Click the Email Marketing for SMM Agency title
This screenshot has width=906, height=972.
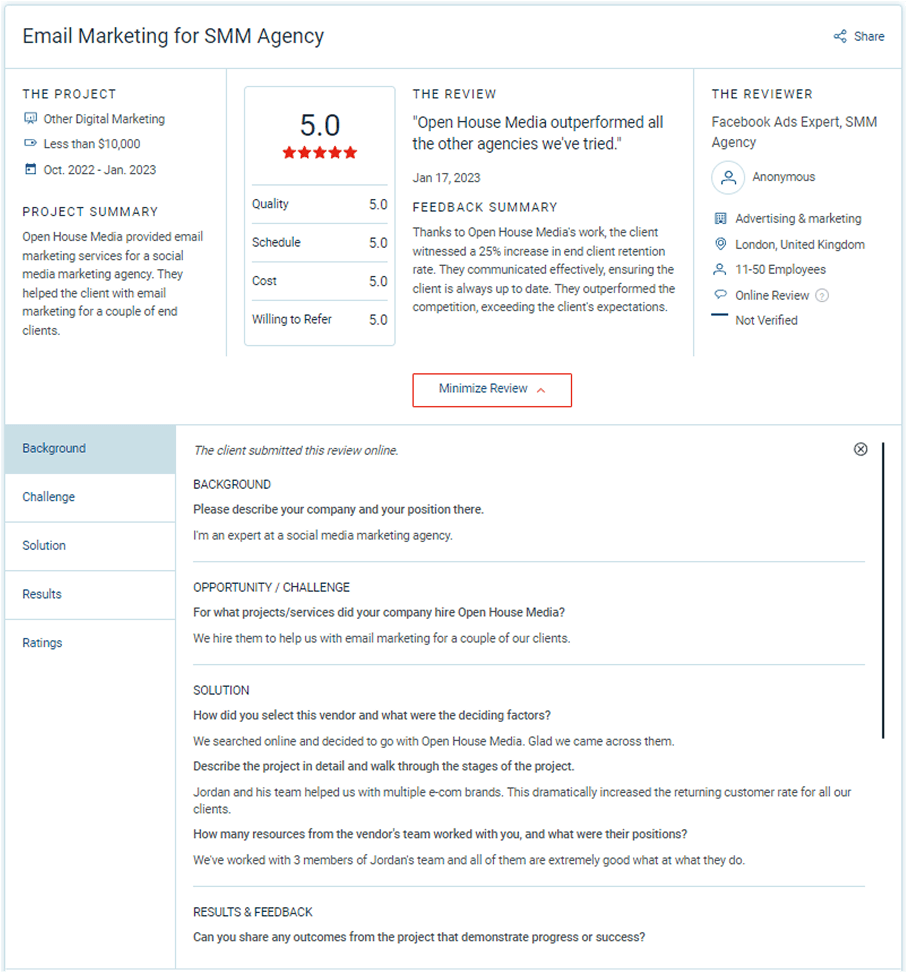click(173, 37)
